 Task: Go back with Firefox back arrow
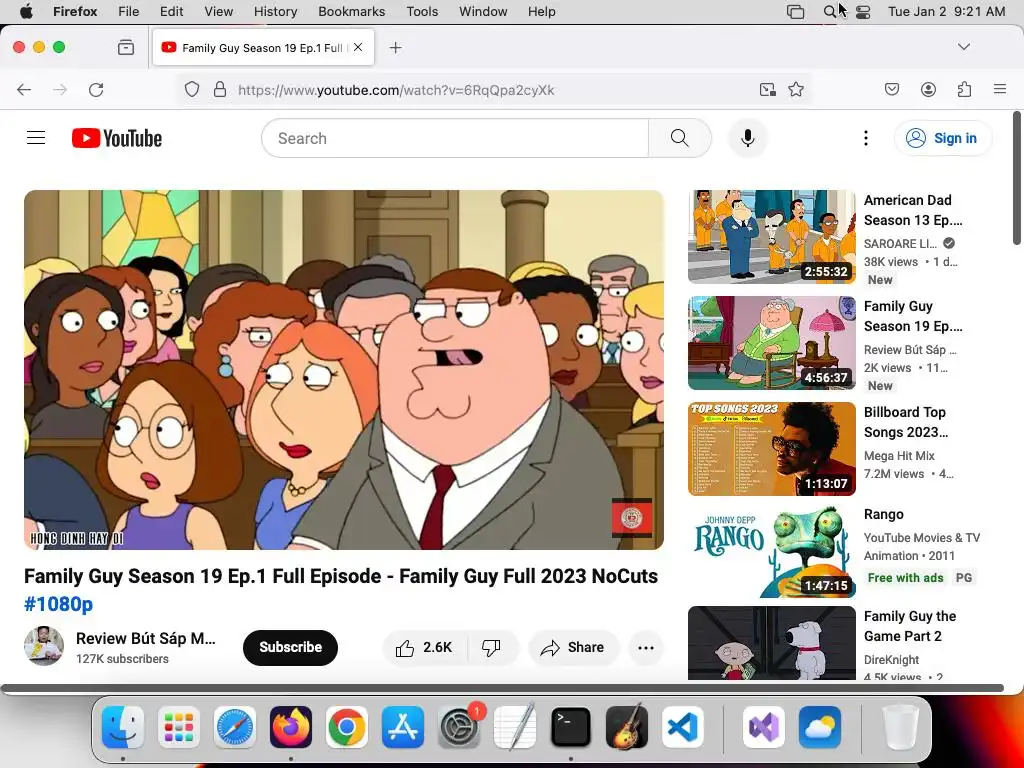(x=24, y=89)
